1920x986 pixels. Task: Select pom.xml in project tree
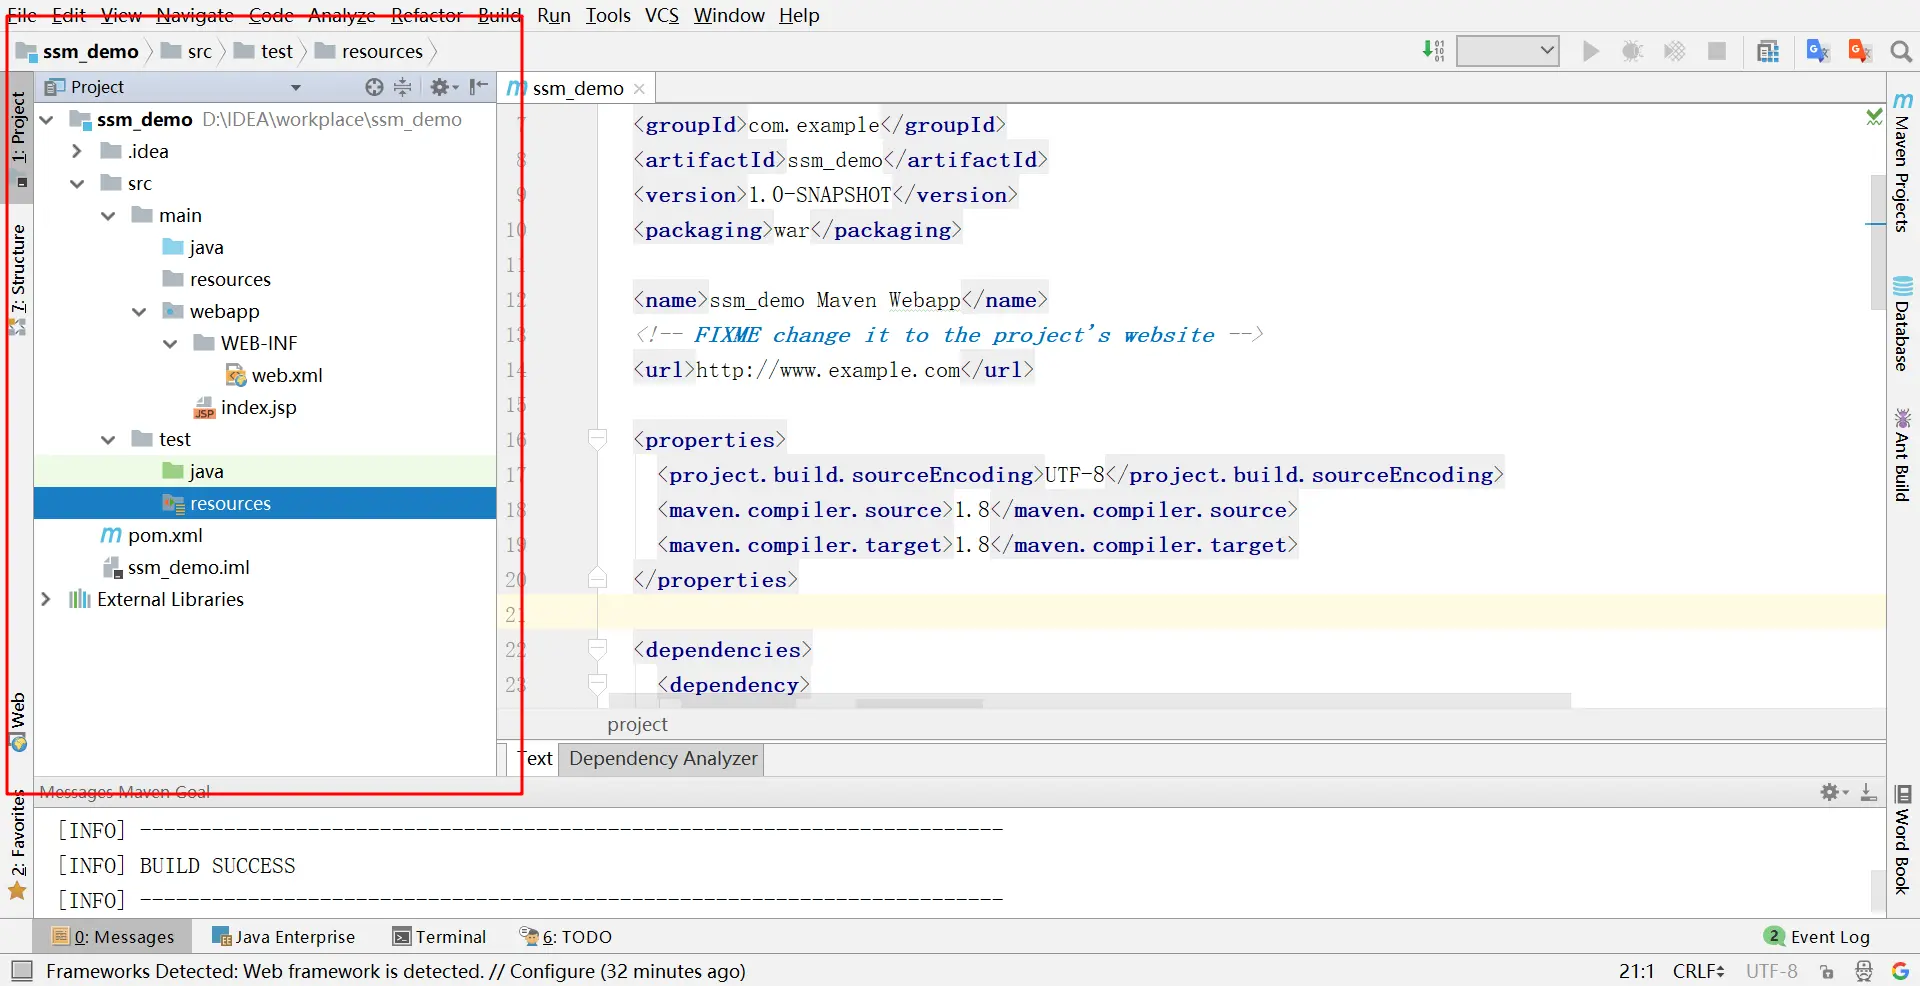tap(152, 535)
